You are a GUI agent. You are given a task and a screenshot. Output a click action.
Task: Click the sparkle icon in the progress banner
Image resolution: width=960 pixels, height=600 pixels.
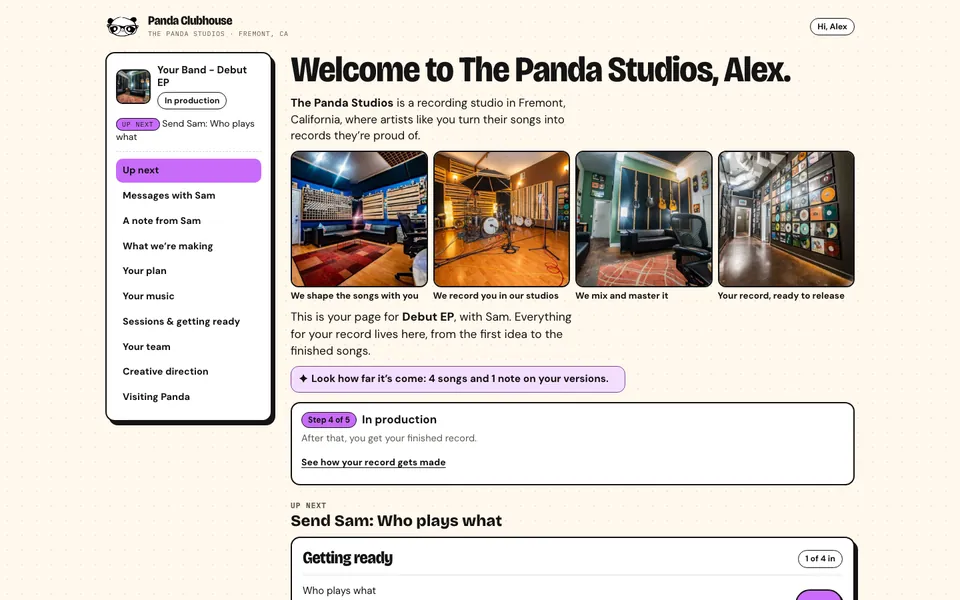303,379
